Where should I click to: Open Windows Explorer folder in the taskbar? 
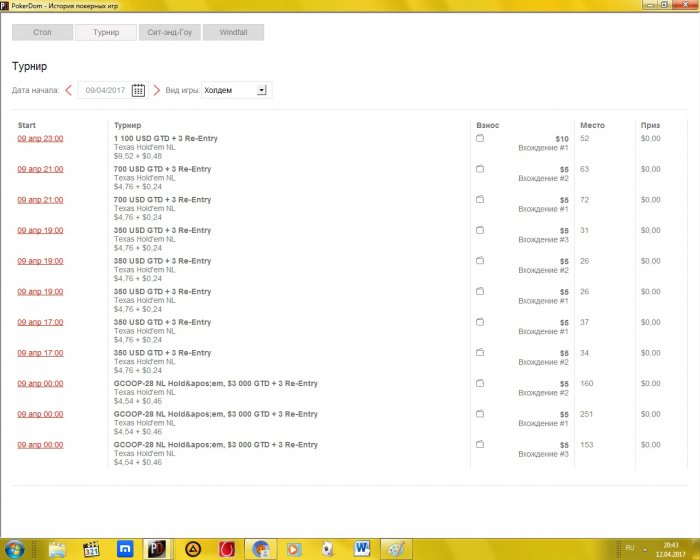click(57, 549)
